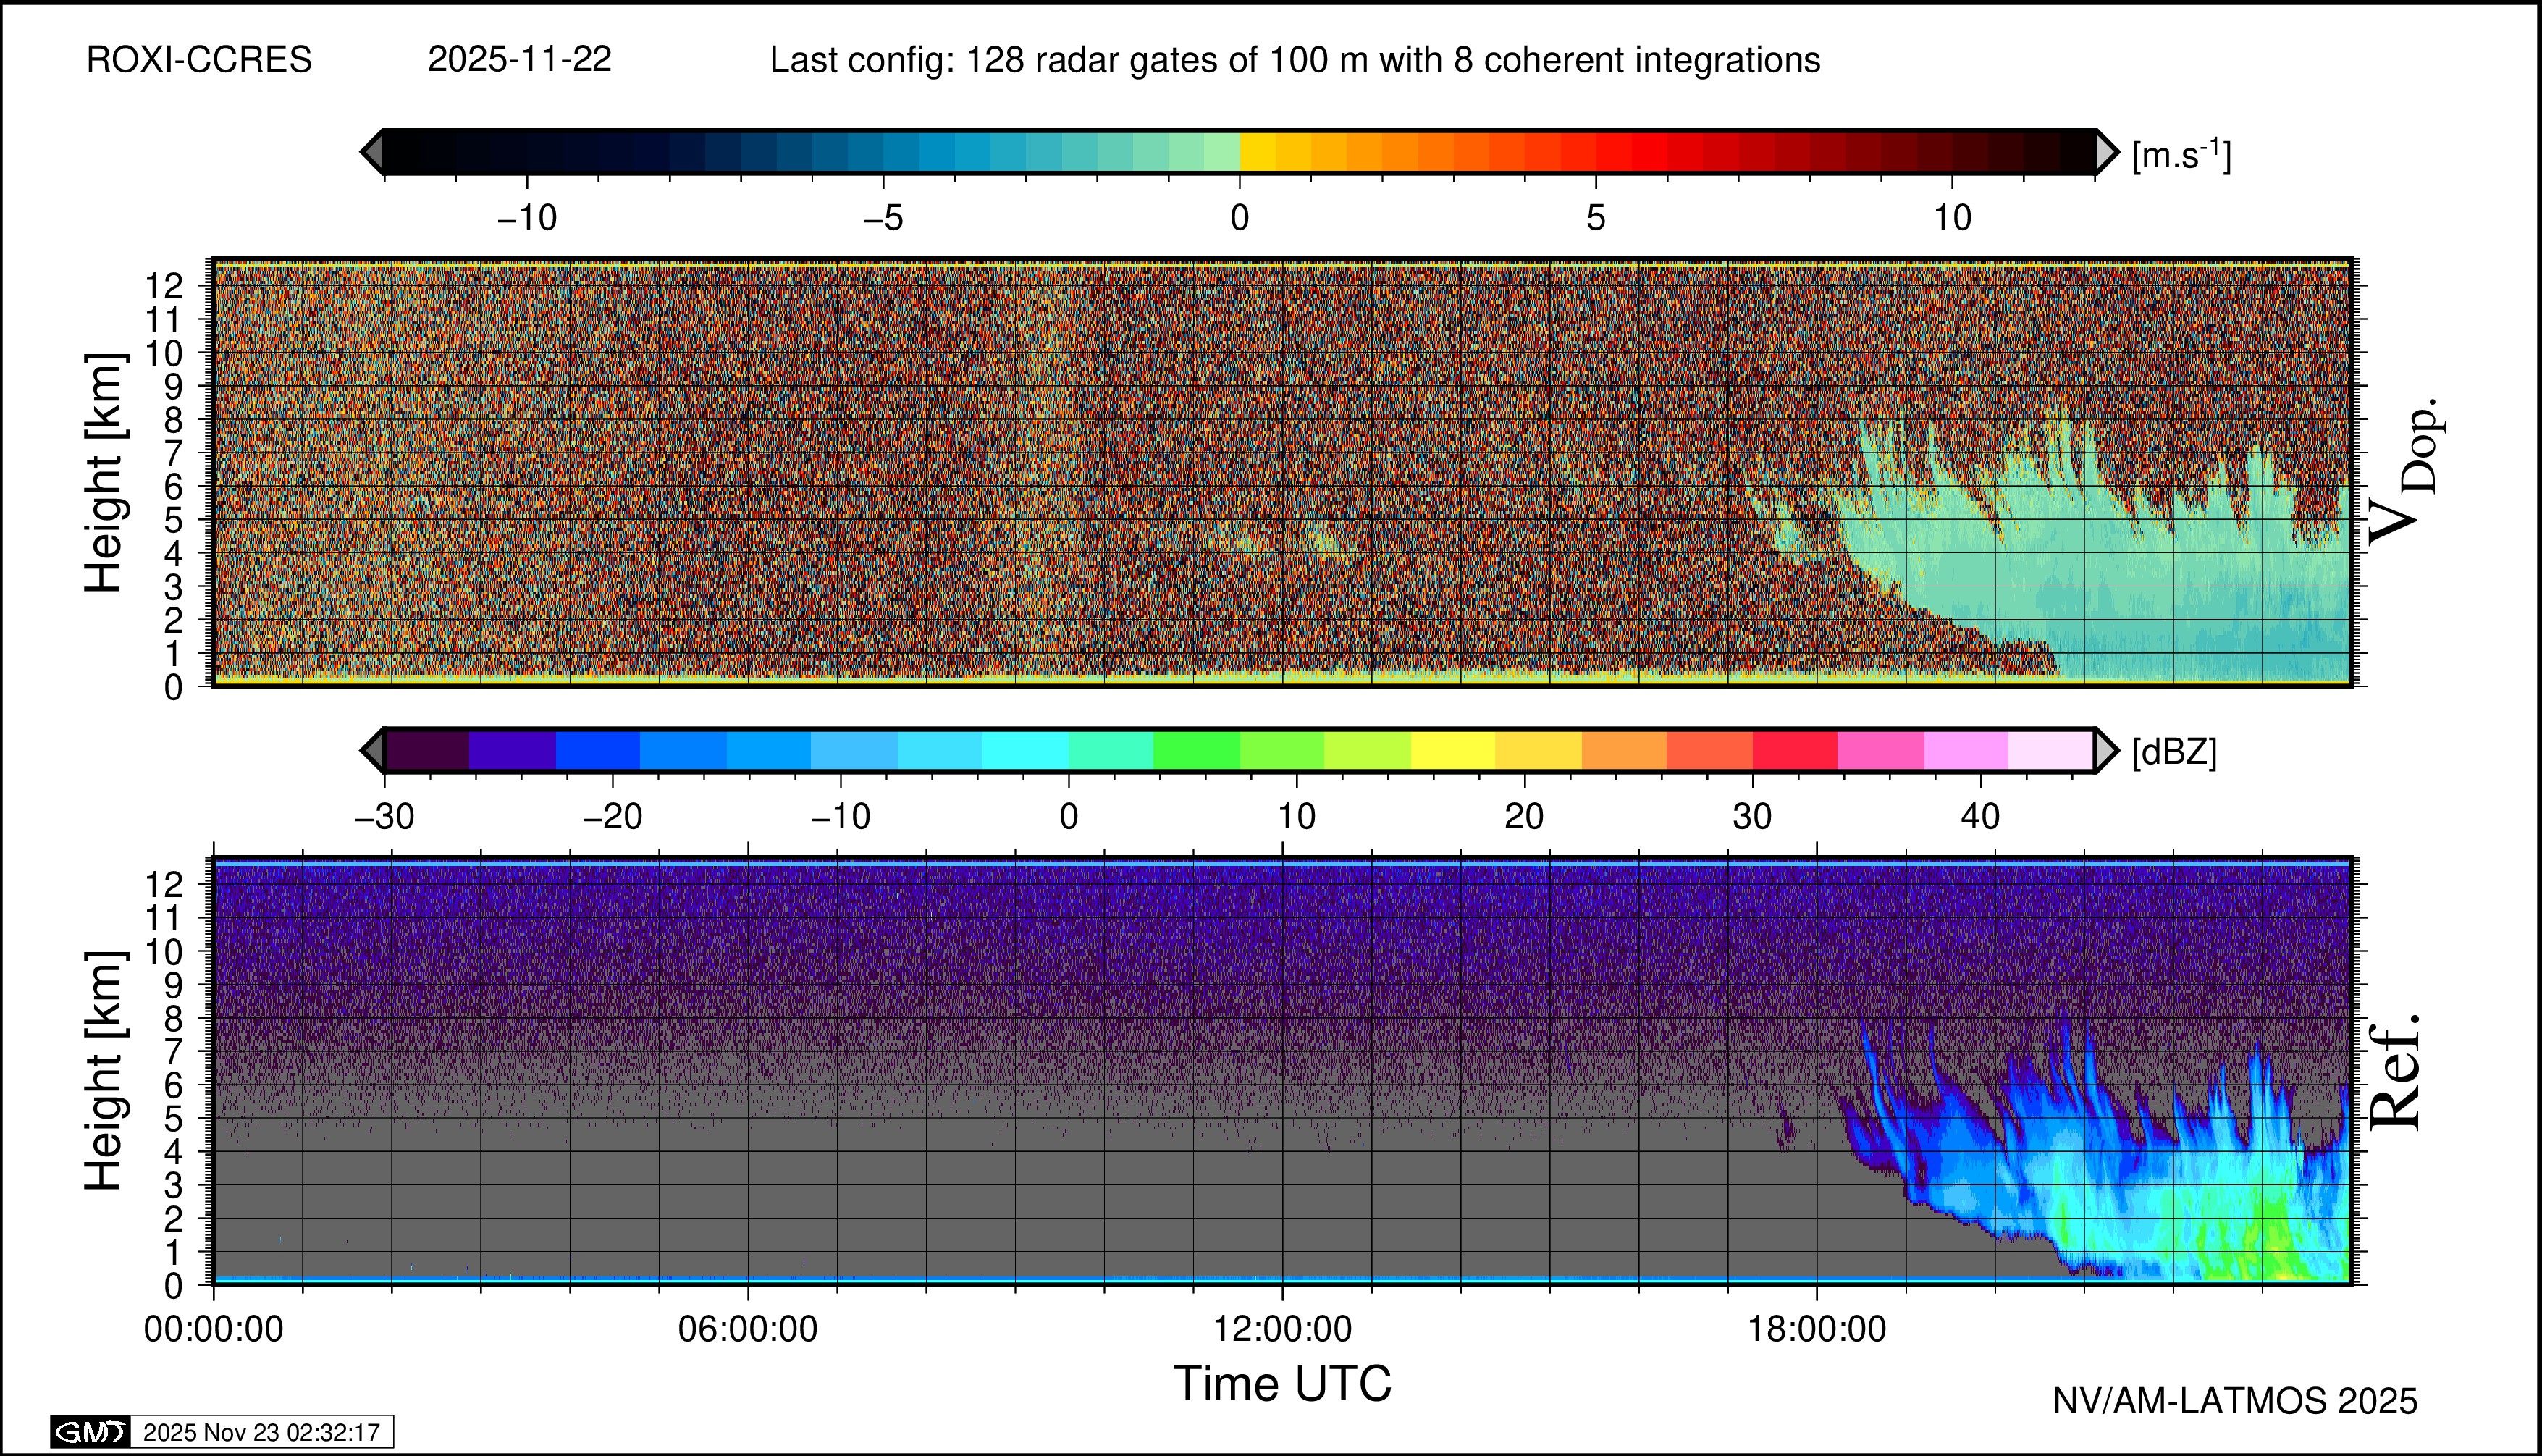Click the [dBZ] unit label
The width and height of the screenshot is (2542, 1456).
coord(2174,752)
